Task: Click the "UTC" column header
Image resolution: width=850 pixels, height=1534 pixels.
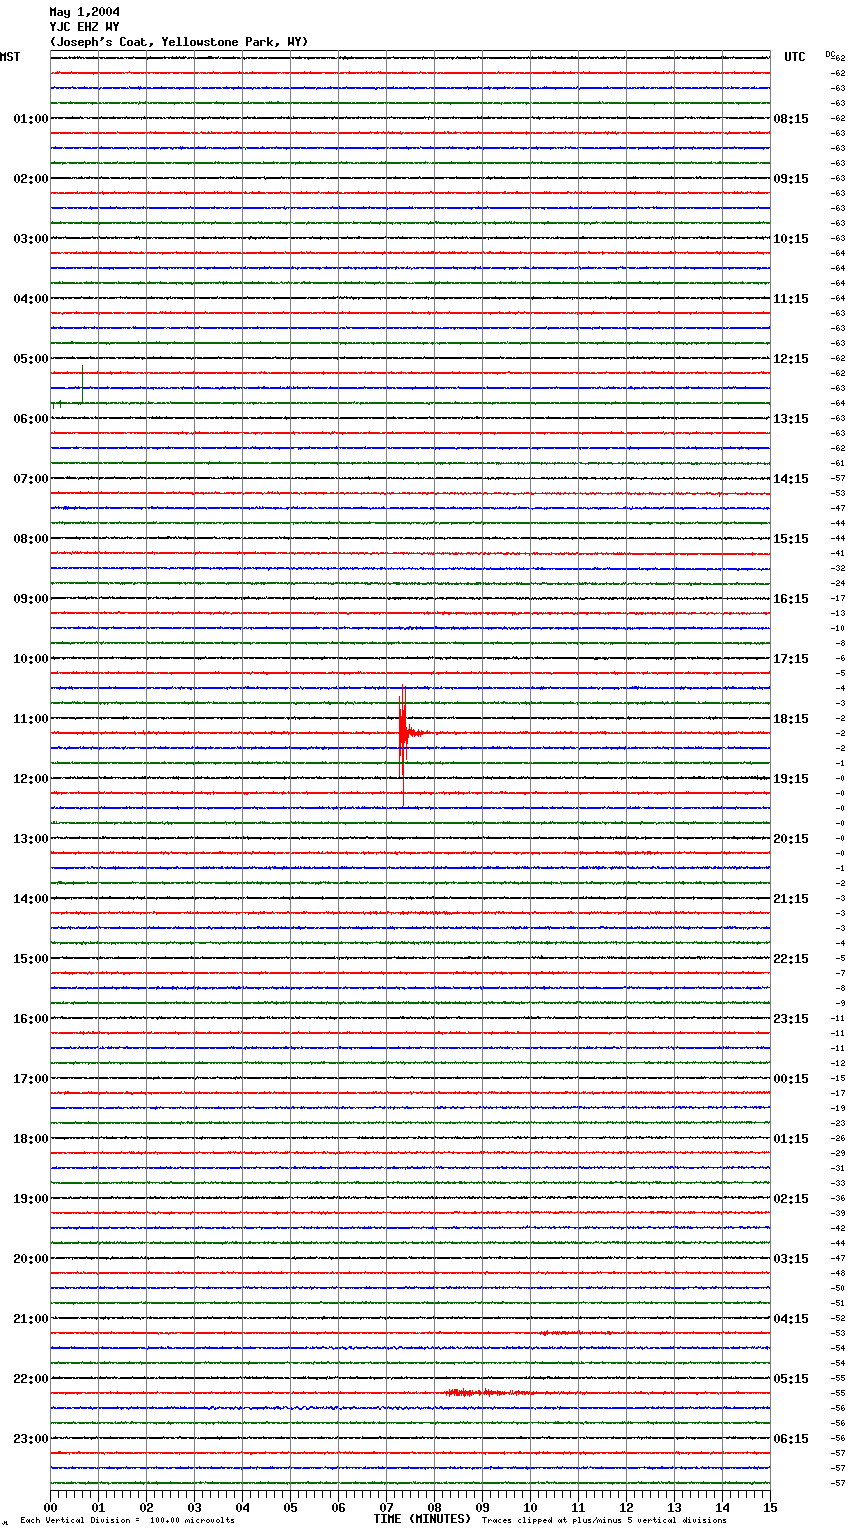Action: [795, 57]
